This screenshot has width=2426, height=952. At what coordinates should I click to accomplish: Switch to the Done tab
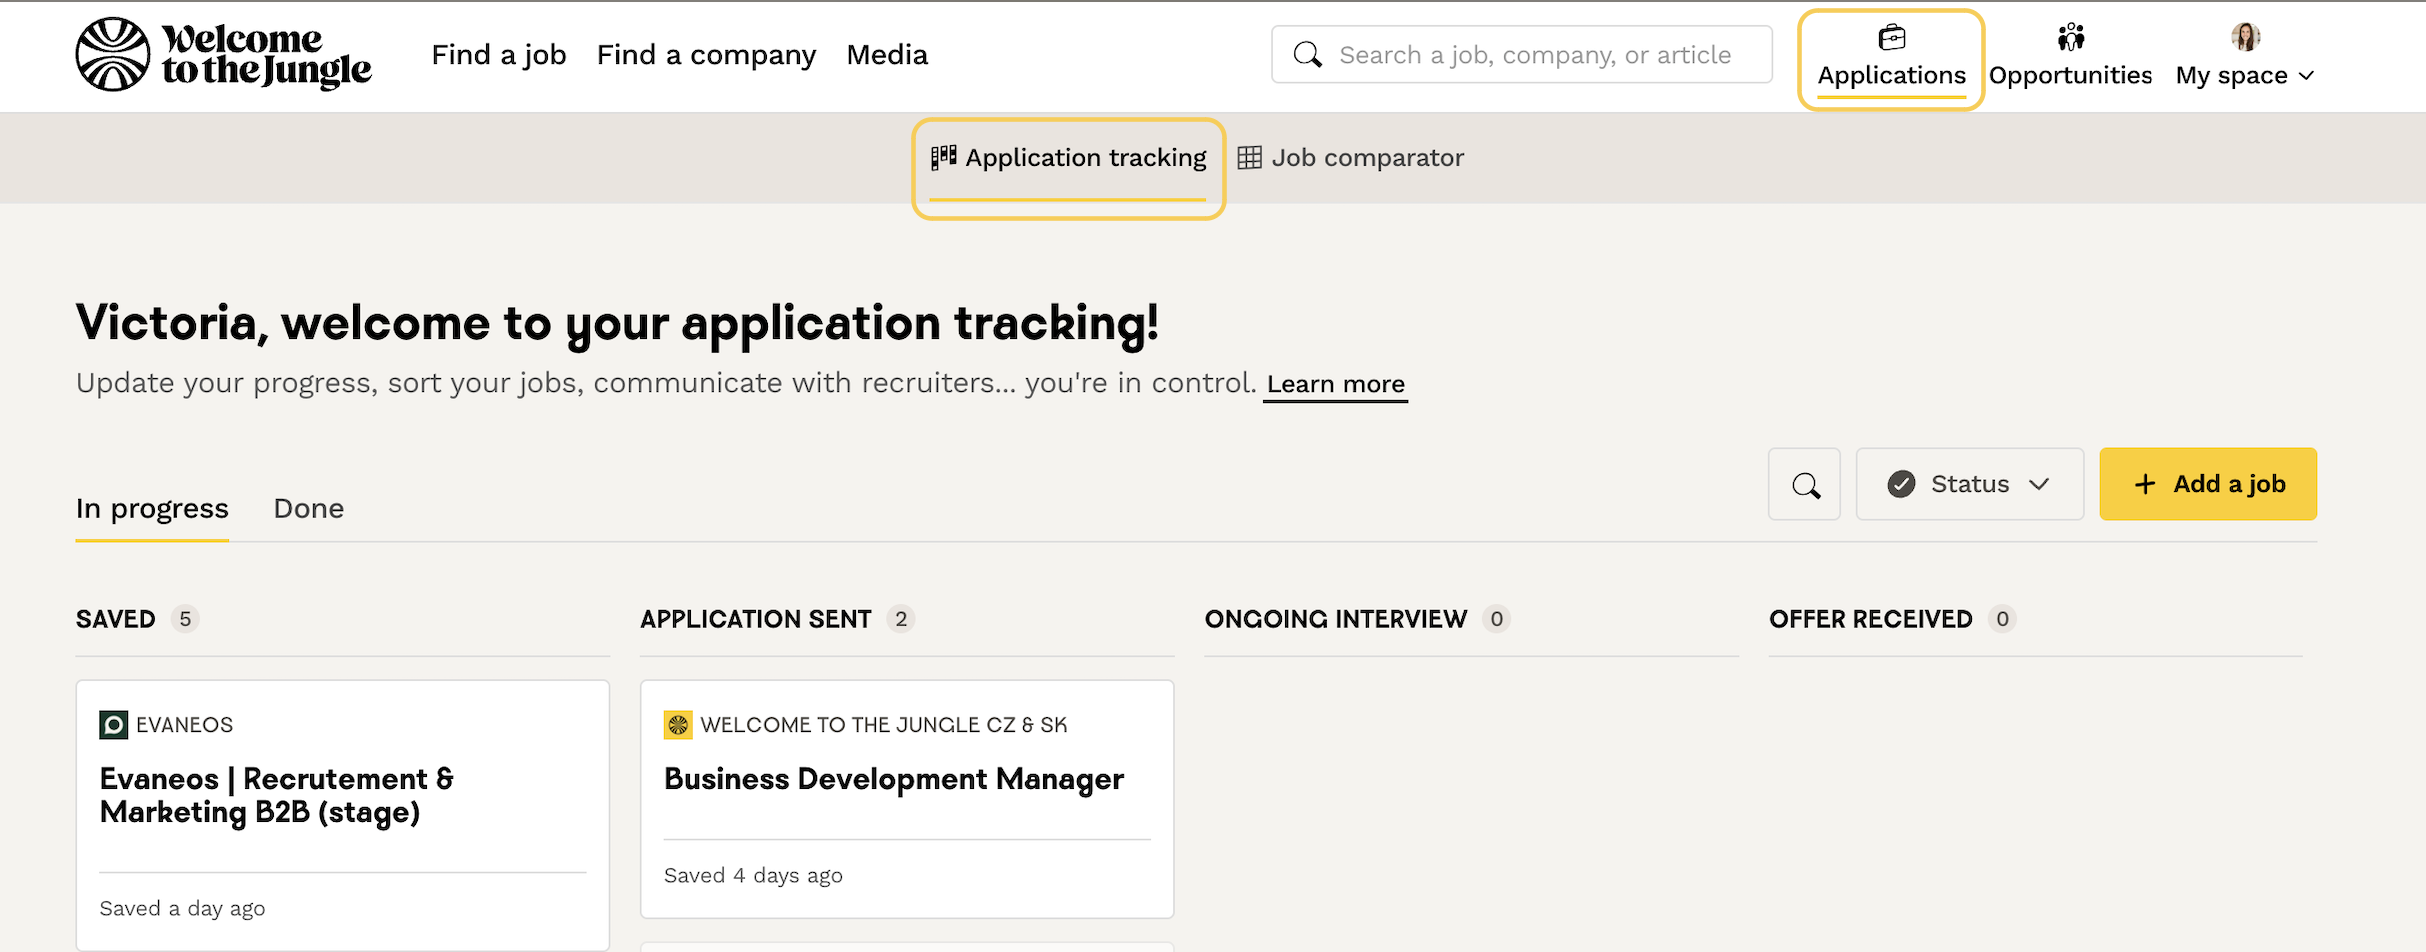tap(308, 509)
